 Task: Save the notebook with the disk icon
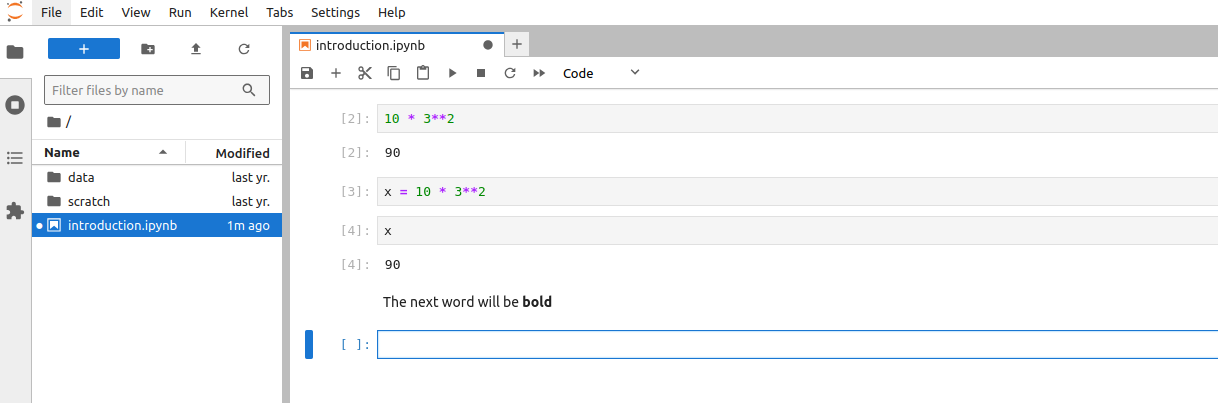[307, 73]
